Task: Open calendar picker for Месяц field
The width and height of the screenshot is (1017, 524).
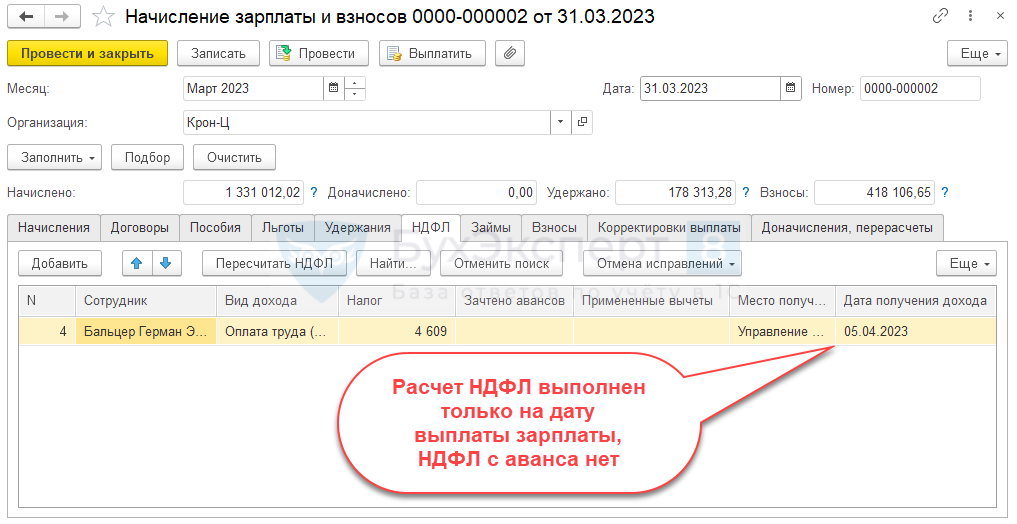Action: [x=333, y=88]
